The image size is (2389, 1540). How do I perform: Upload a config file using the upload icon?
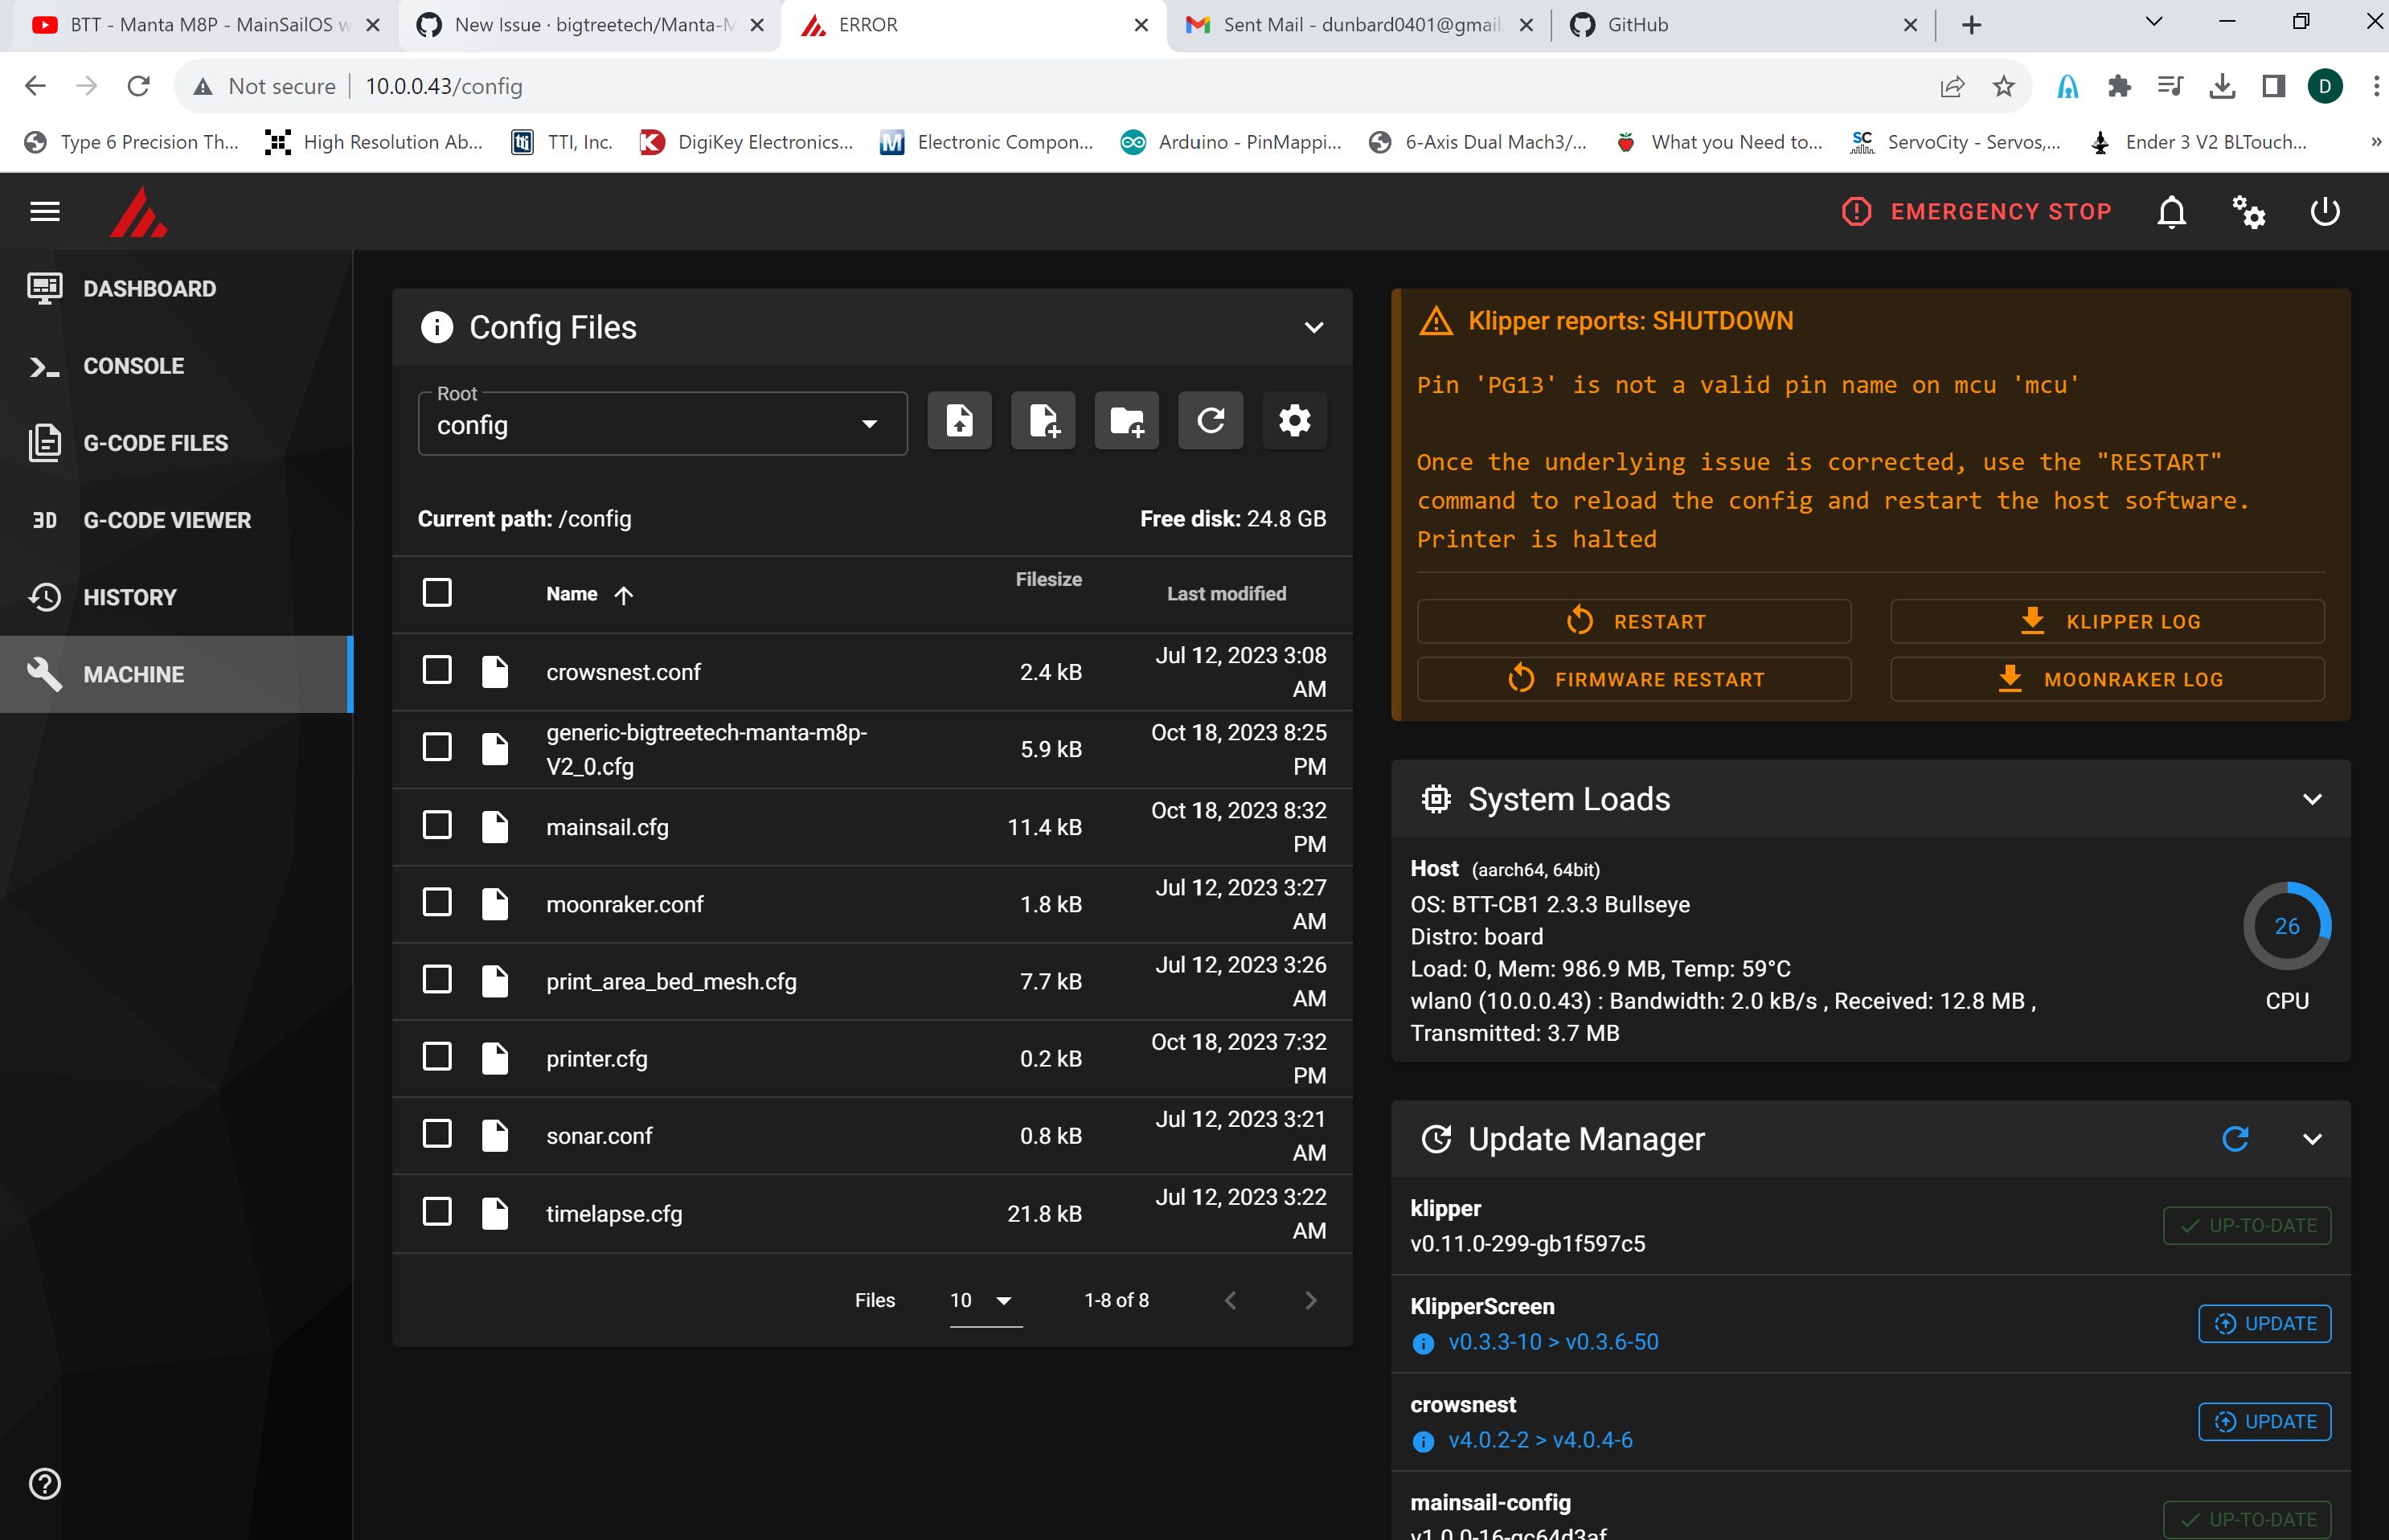(958, 421)
